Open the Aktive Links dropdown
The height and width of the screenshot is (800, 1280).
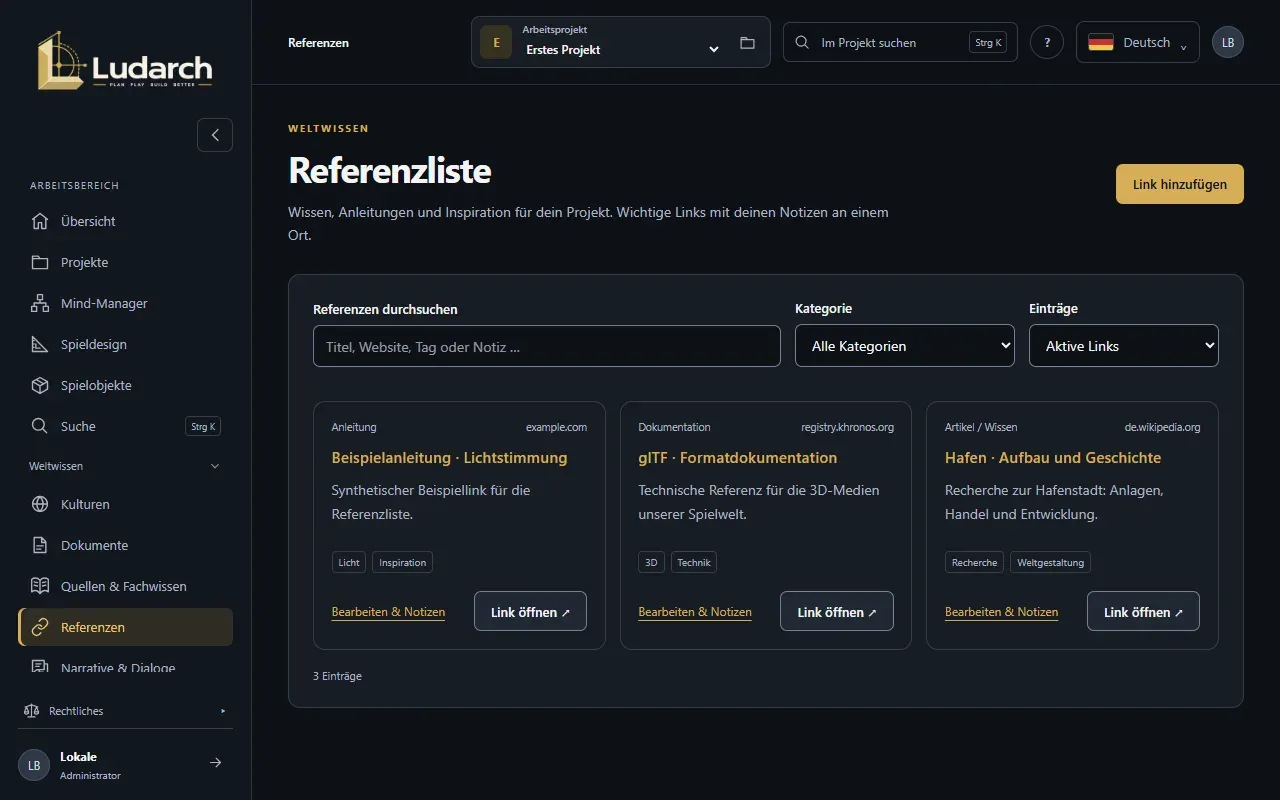point(1124,346)
